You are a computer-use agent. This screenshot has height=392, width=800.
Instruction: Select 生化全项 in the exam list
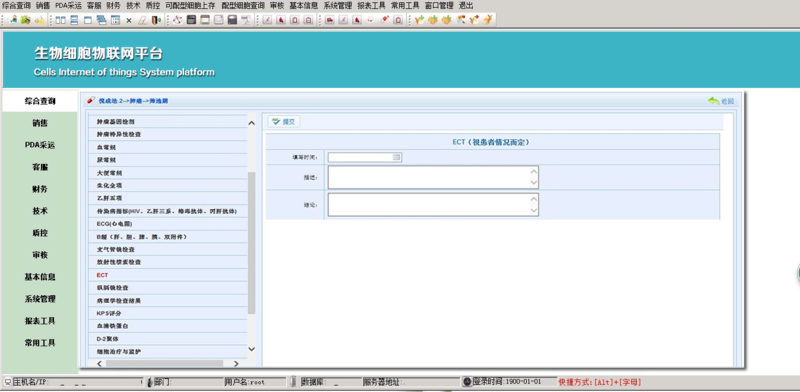click(x=168, y=185)
